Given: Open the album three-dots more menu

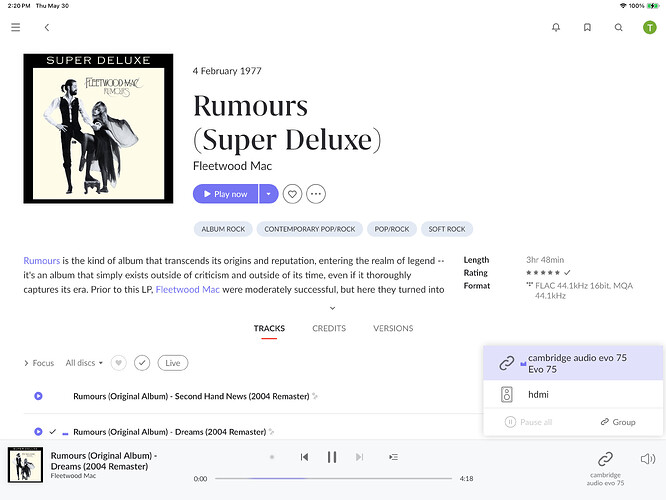Looking at the screenshot, I should tap(316, 194).
